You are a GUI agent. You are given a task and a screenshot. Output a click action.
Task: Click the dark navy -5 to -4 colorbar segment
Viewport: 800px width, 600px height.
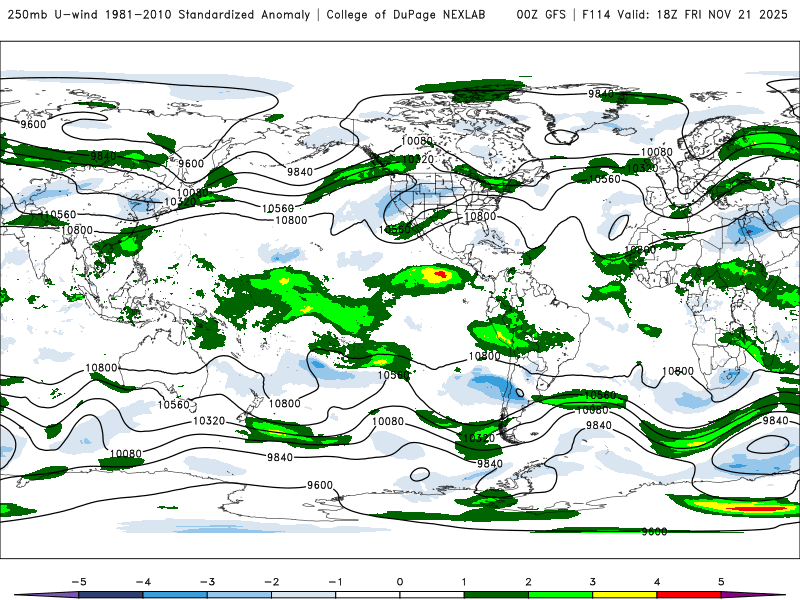(111, 595)
